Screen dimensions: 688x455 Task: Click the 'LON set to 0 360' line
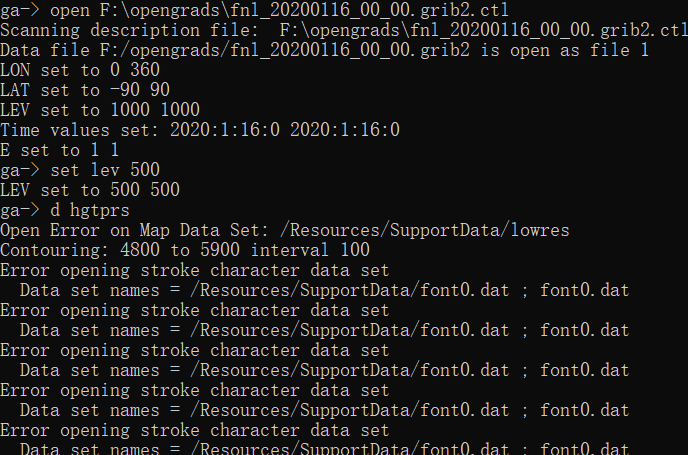(80, 70)
